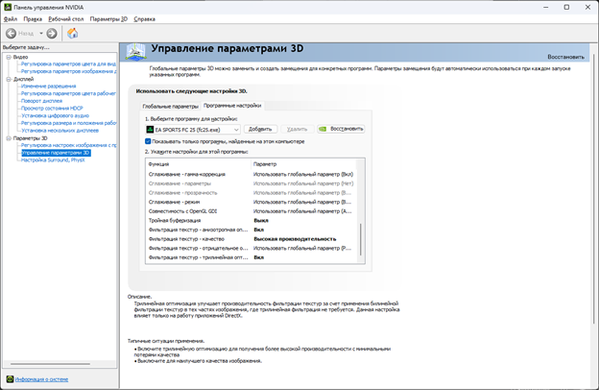This screenshot has height=390, width=599.
Task: Select Фильтрация текстур - качество row
Action: tap(251, 239)
